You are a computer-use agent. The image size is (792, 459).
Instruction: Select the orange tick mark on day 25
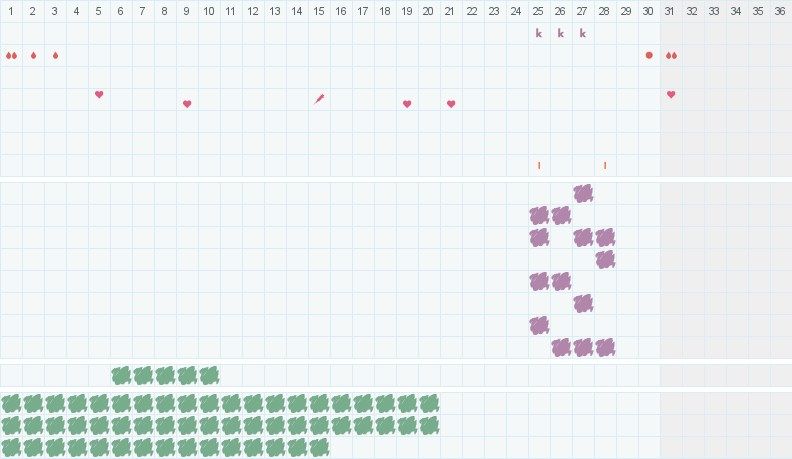point(539,166)
